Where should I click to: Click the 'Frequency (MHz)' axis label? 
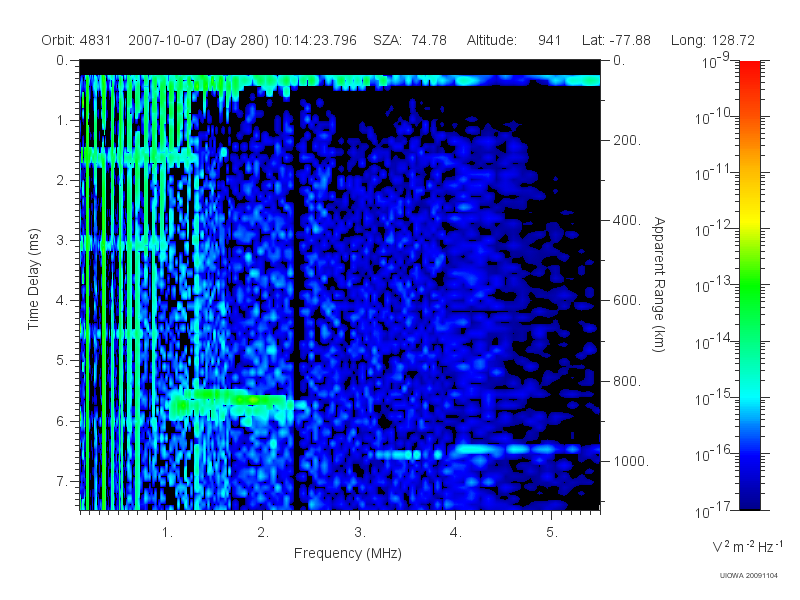(347, 553)
